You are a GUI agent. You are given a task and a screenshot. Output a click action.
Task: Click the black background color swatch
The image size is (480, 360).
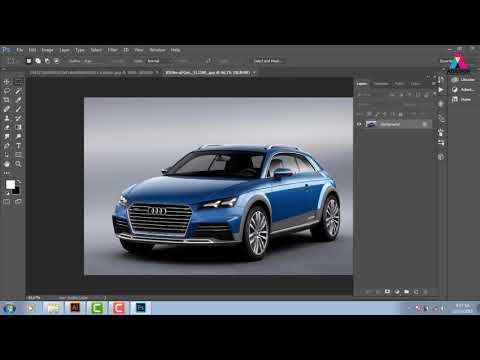[x=16, y=191]
